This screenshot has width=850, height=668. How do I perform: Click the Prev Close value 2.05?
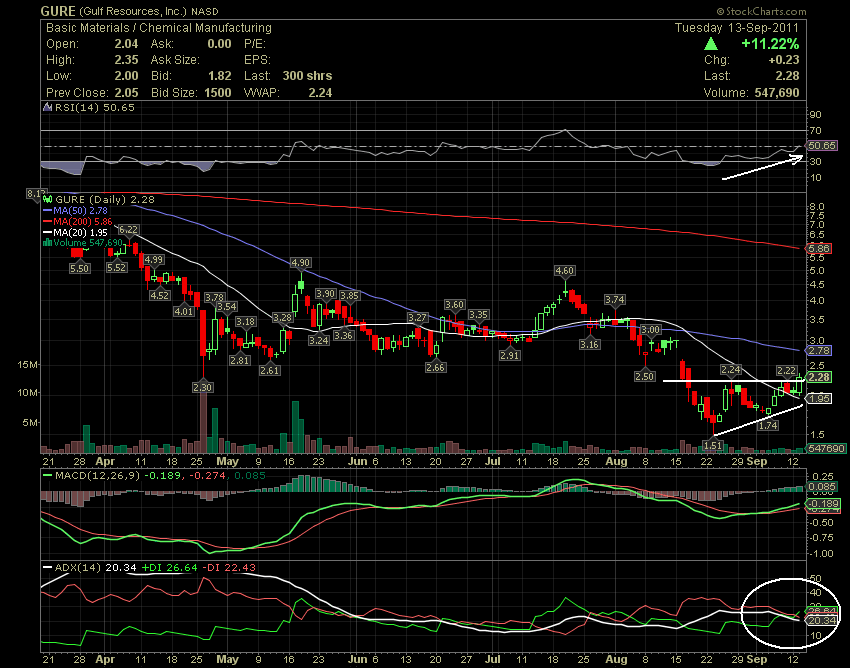click(x=126, y=93)
